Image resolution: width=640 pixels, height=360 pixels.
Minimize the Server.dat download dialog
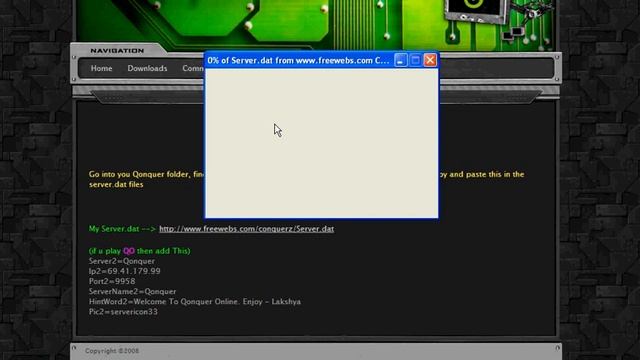tap(400, 60)
